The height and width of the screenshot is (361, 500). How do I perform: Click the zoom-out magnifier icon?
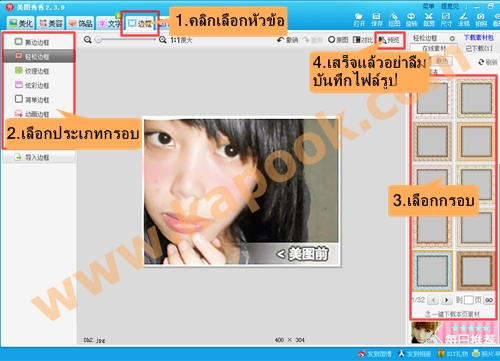pos(88,40)
